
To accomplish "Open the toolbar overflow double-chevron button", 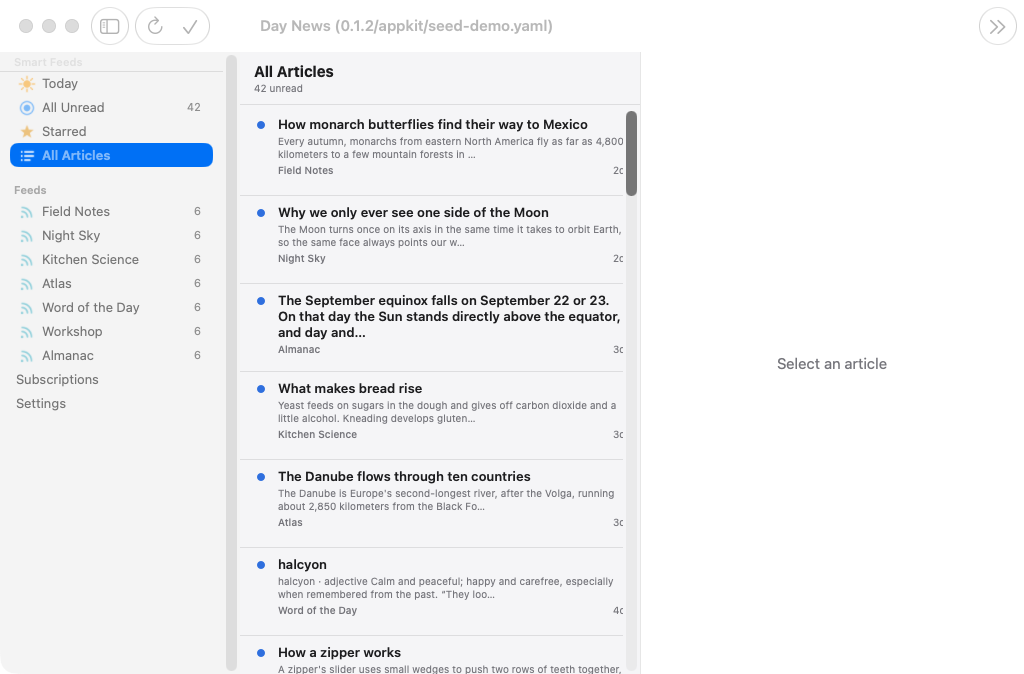I will pyautogui.click(x=997, y=26).
